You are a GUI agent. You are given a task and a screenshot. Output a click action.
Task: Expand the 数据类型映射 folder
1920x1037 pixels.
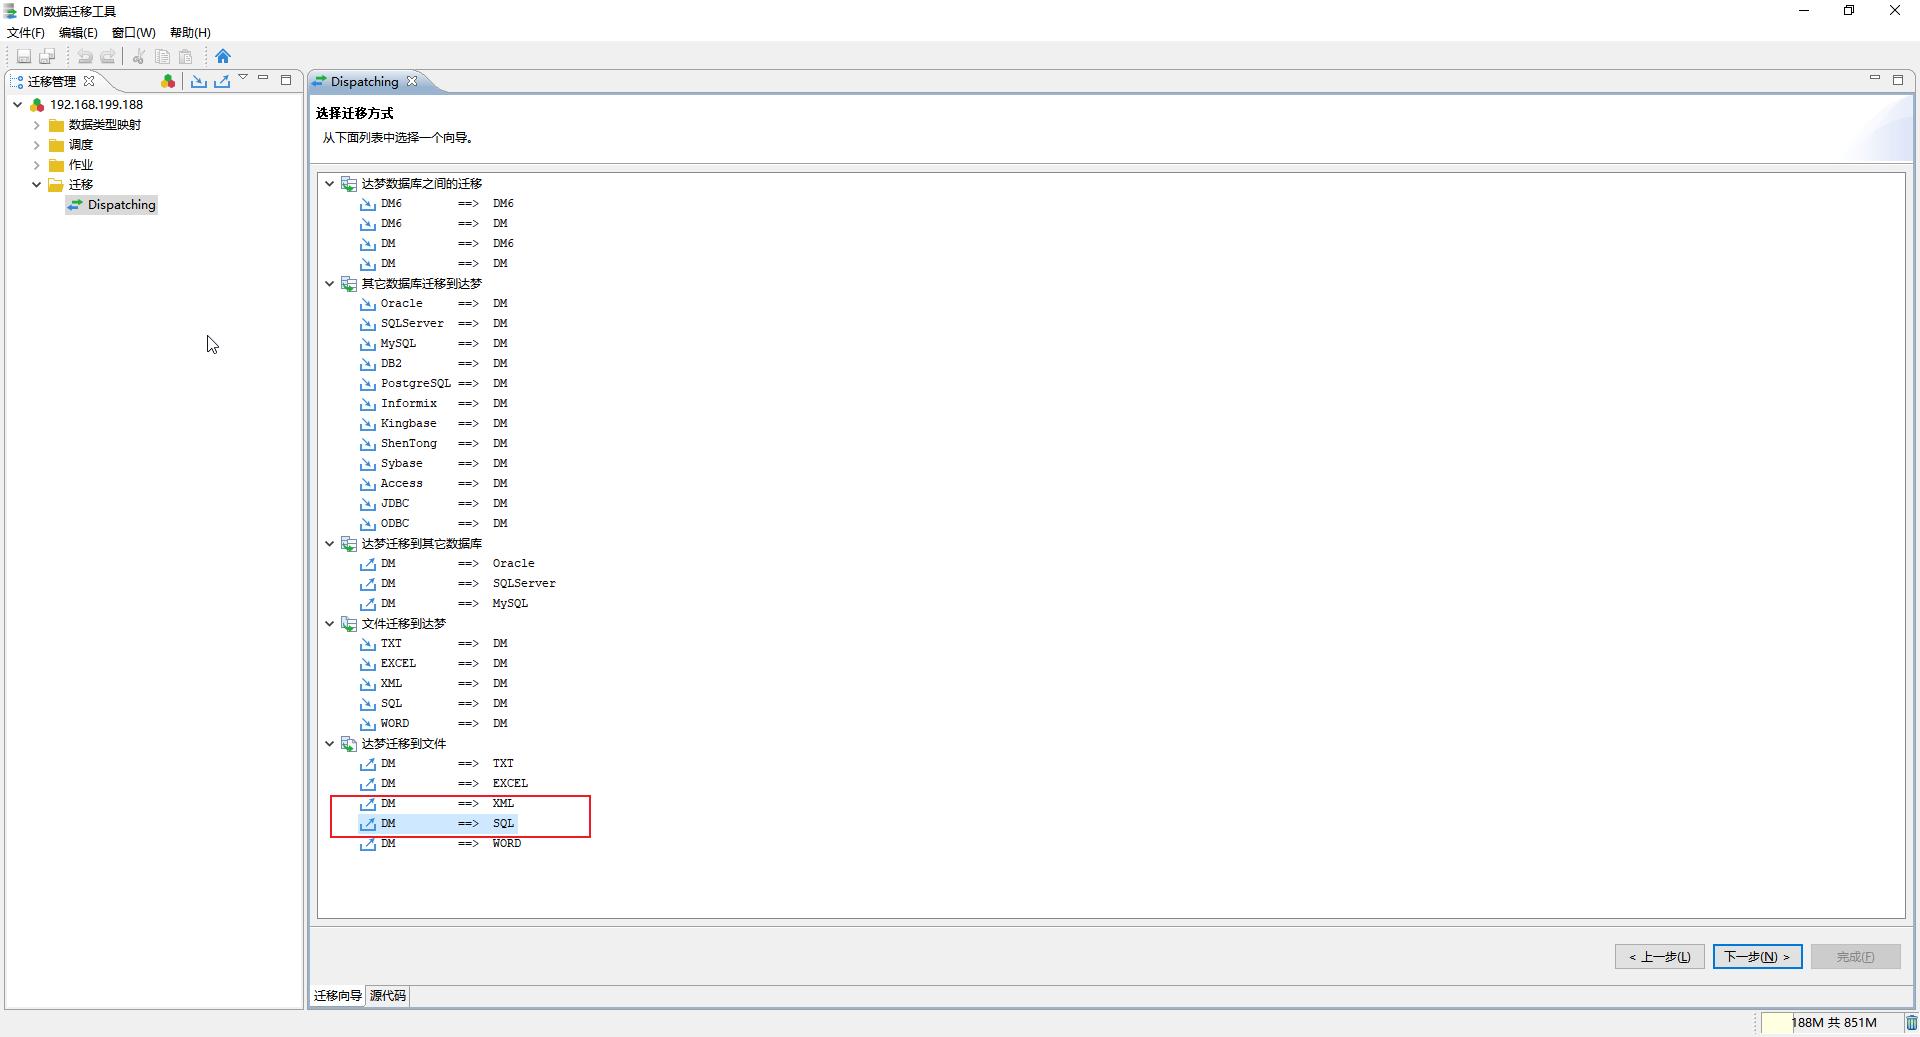point(37,125)
